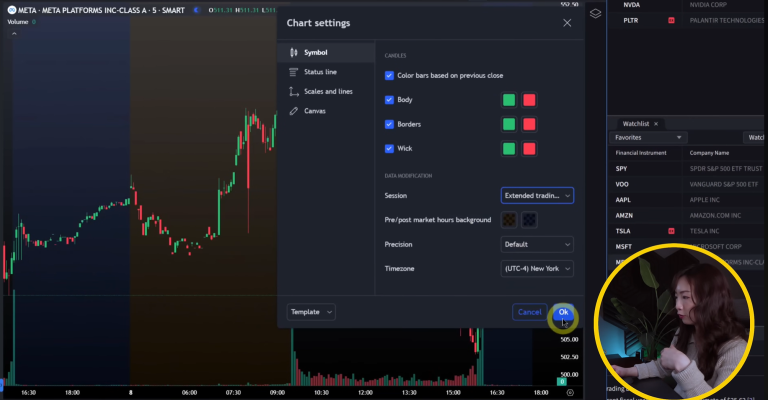Toggle Color bars based on previous close
The image size is (768, 400).
(389, 75)
